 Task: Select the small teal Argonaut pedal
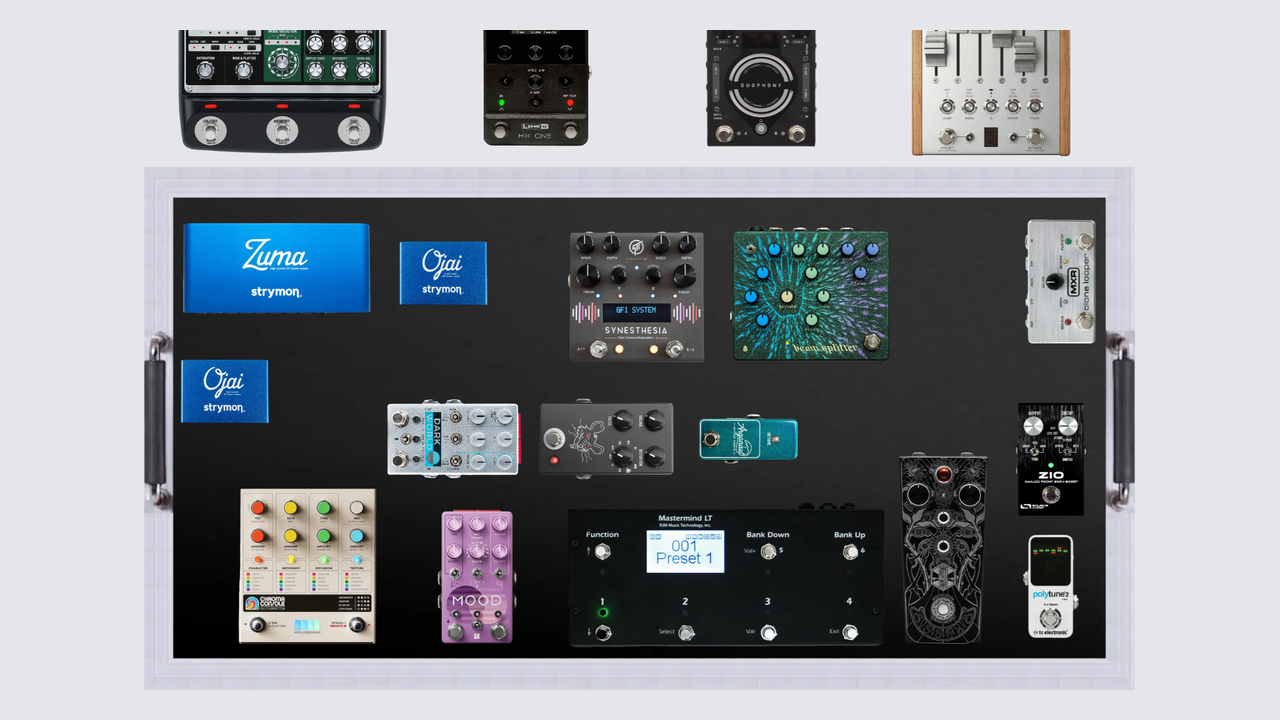tap(748, 439)
